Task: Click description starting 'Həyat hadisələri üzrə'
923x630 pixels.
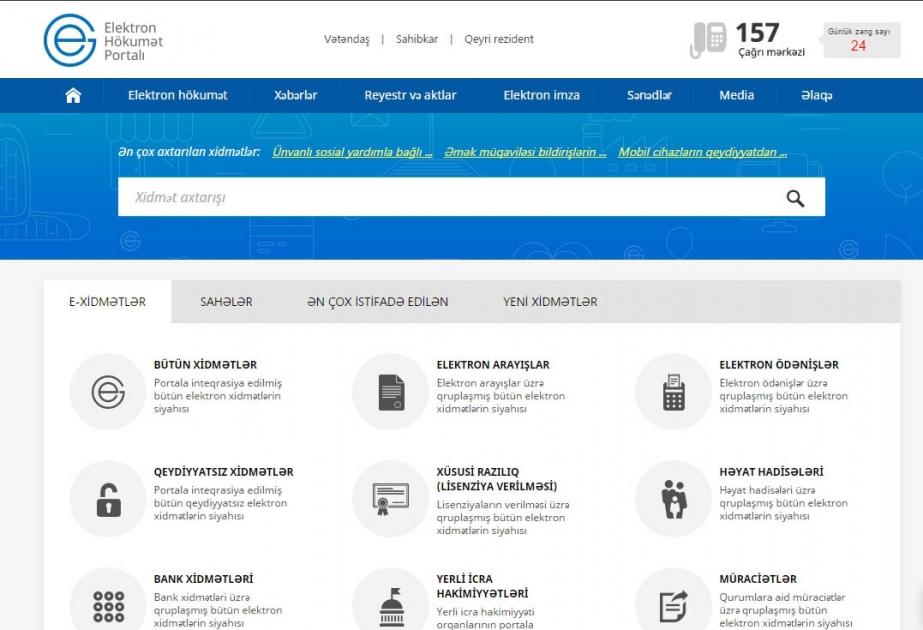Action: [783, 503]
